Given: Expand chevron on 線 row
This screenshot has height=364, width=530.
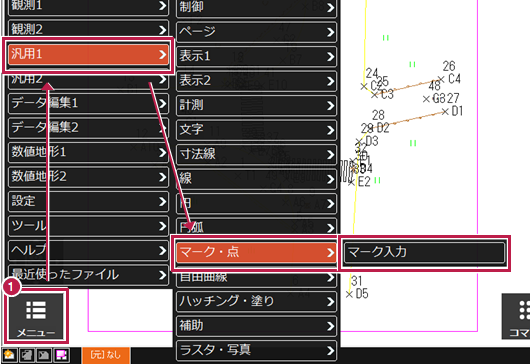Looking at the screenshot, I should (331, 179).
